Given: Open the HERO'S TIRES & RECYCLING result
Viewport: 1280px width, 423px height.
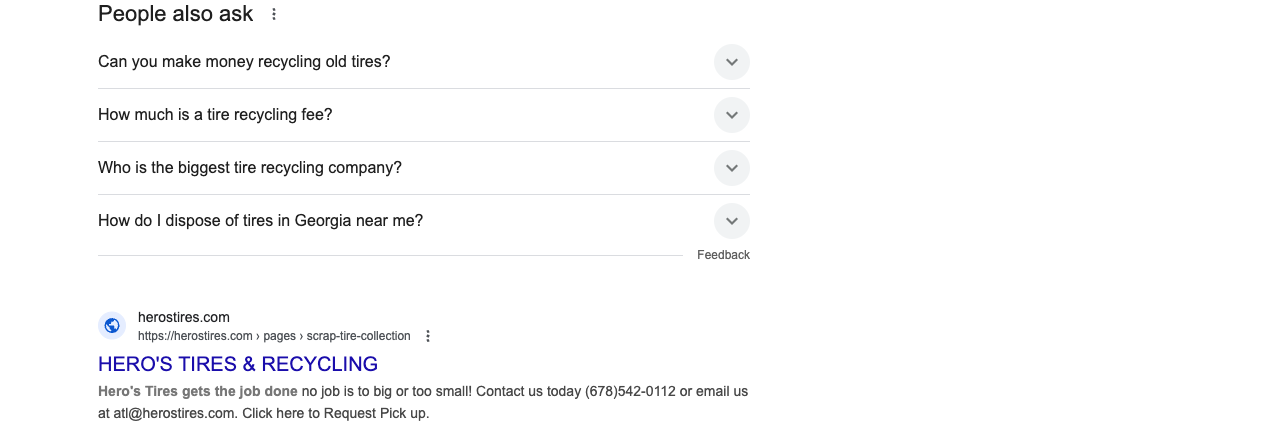Looking at the screenshot, I should tap(238, 364).
